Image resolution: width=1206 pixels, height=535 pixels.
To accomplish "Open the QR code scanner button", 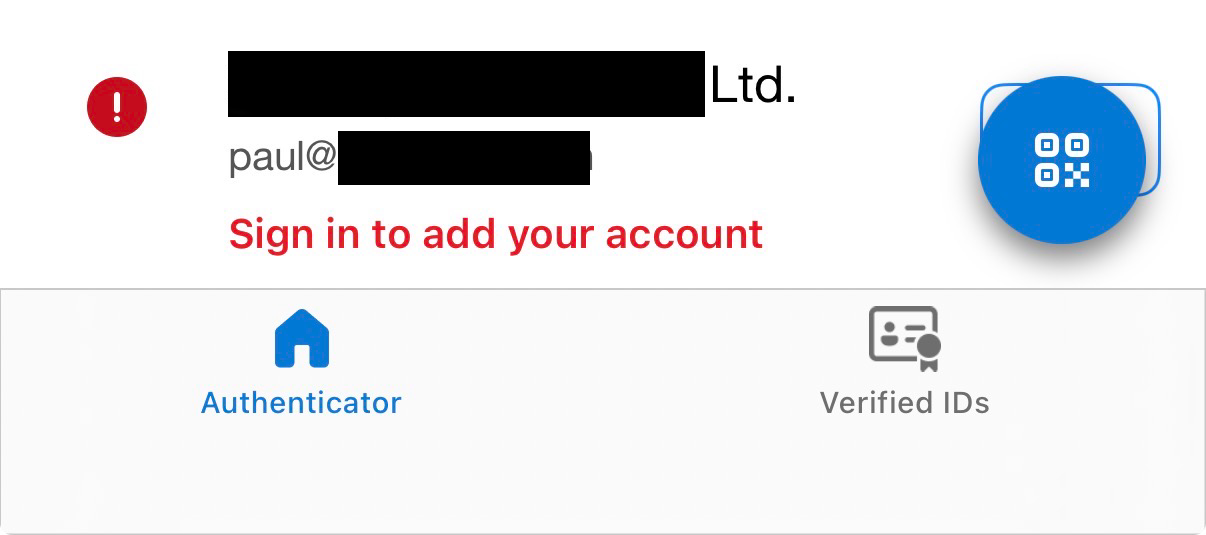I will pos(1061,160).
